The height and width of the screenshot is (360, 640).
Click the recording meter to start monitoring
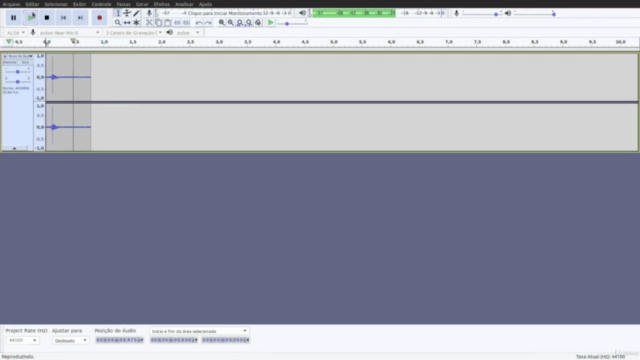coord(224,13)
